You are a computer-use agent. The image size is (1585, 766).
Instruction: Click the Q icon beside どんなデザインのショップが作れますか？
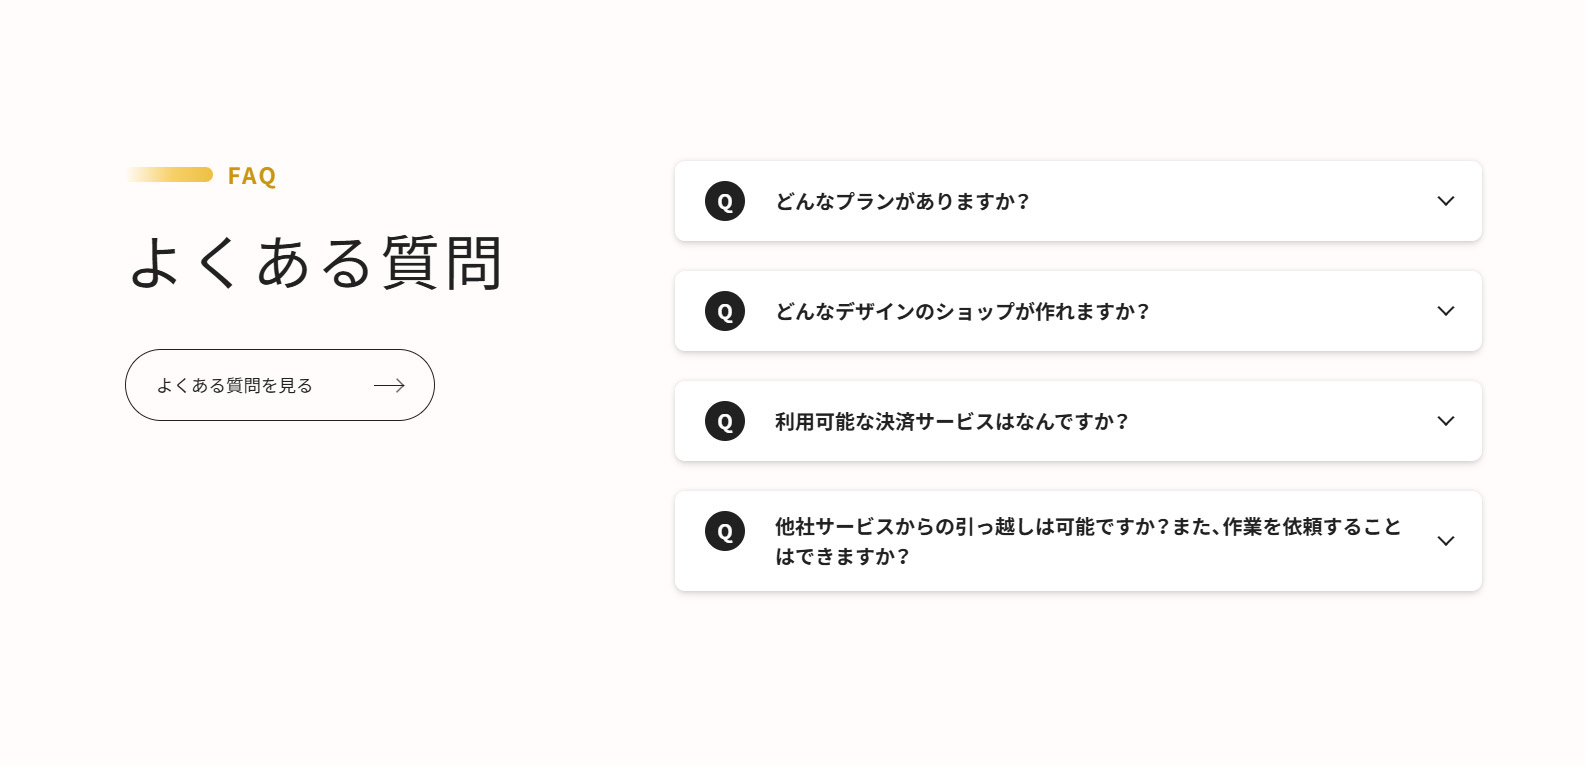[x=725, y=311]
